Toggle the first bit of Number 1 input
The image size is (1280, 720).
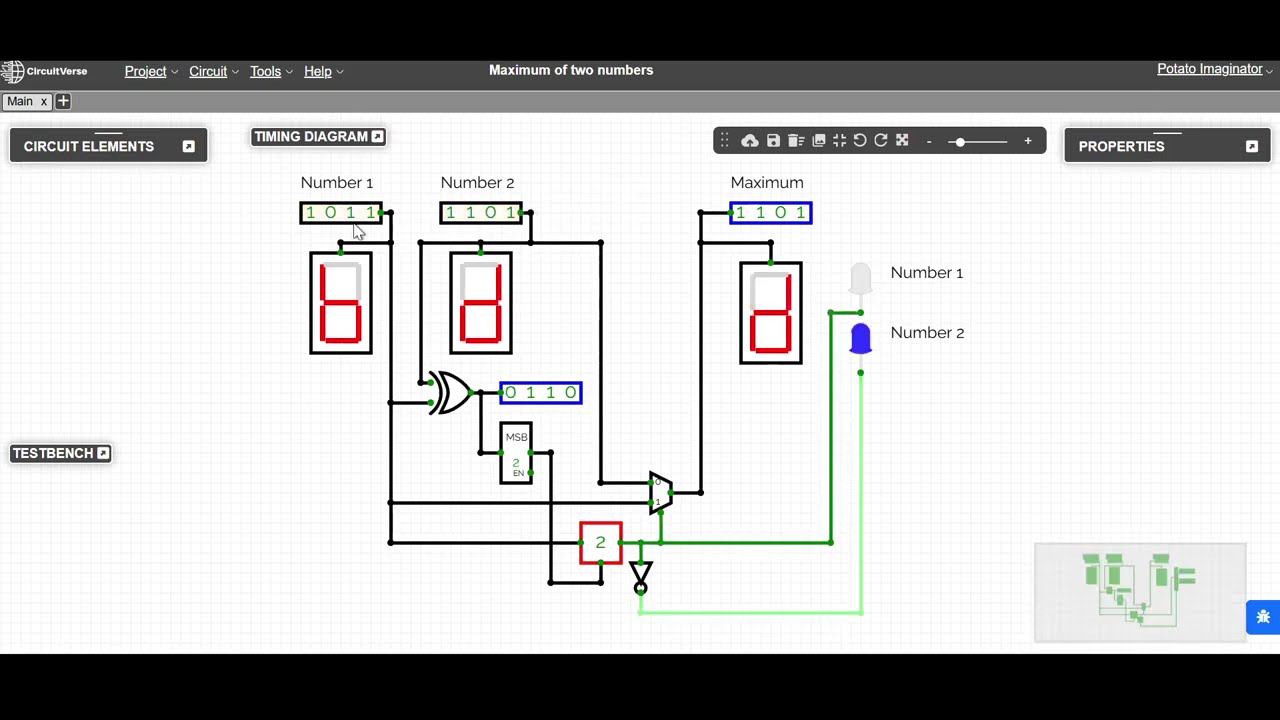pyautogui.click(x=310, y=212)
